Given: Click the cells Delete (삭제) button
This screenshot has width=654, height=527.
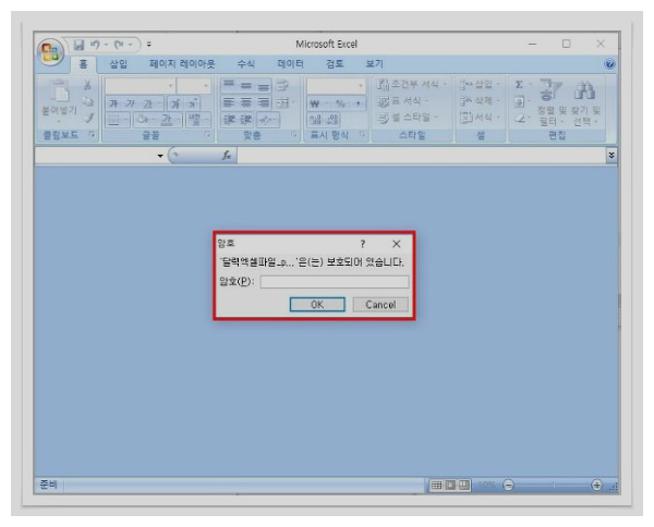Looking at the screenshot, I should click(479, 101).
